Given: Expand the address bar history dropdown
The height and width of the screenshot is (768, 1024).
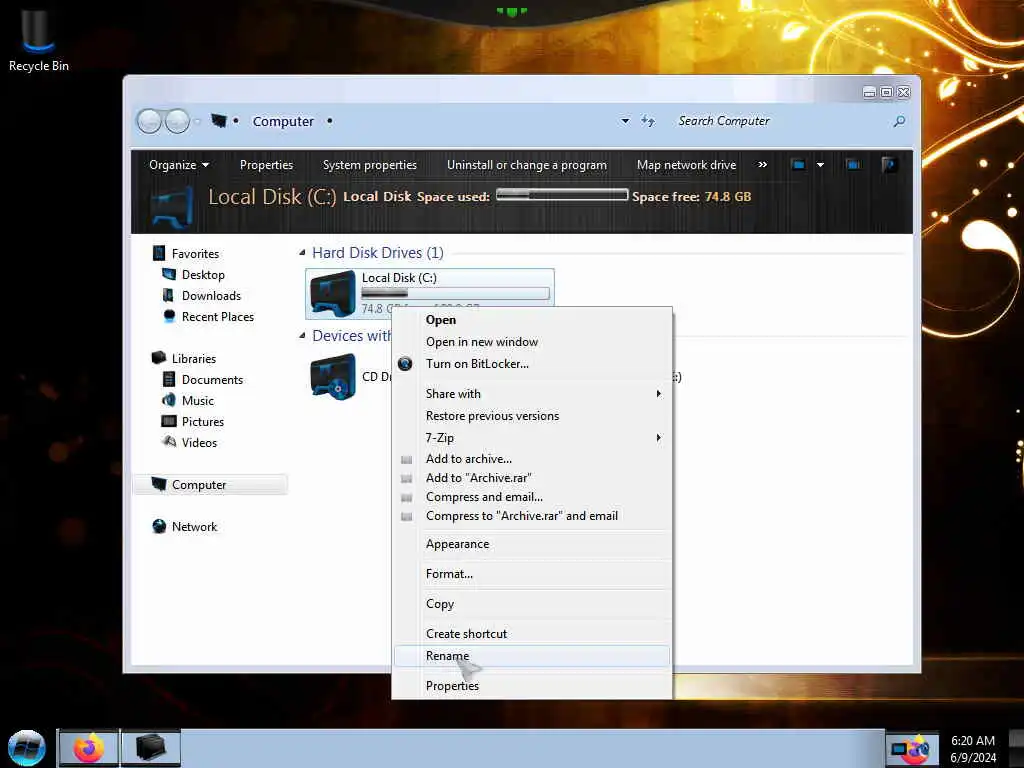Looking at the screenshot, I should coord(625,121).
